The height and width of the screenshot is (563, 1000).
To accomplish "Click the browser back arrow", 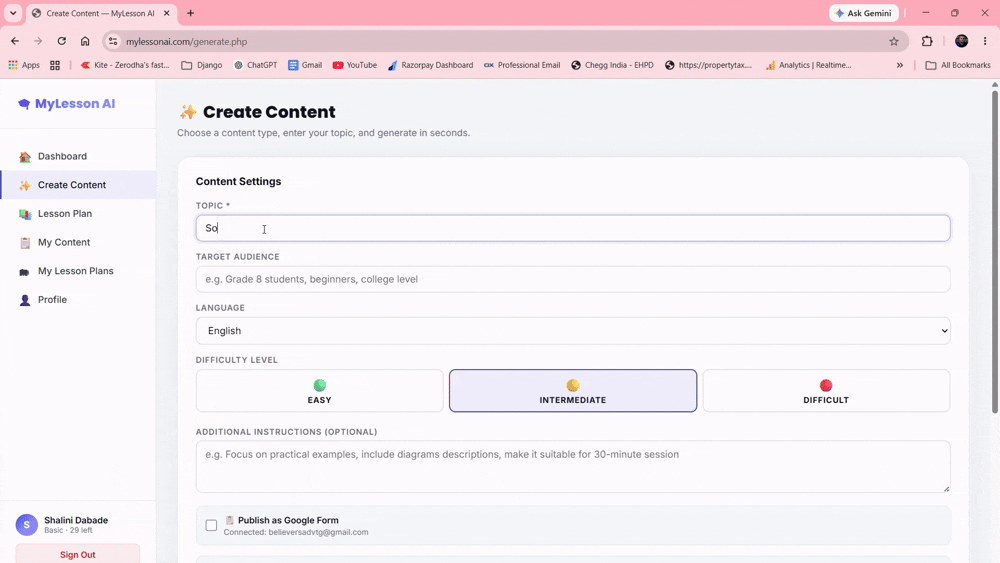I will (15, 41).
